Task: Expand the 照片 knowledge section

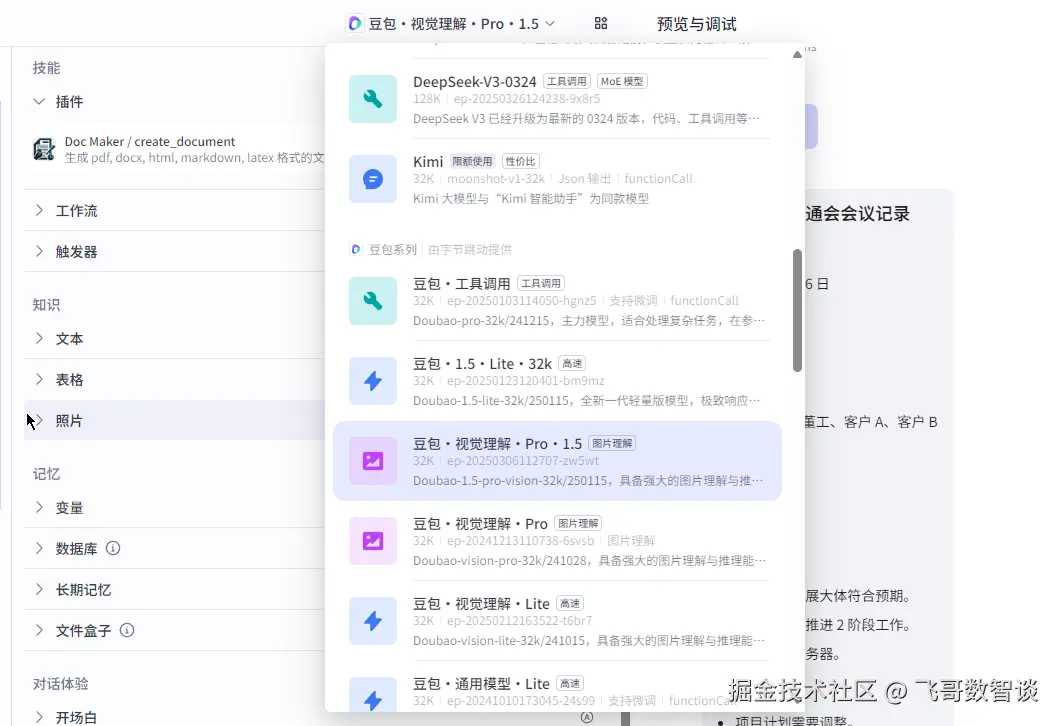Action: tap(39, 420)
